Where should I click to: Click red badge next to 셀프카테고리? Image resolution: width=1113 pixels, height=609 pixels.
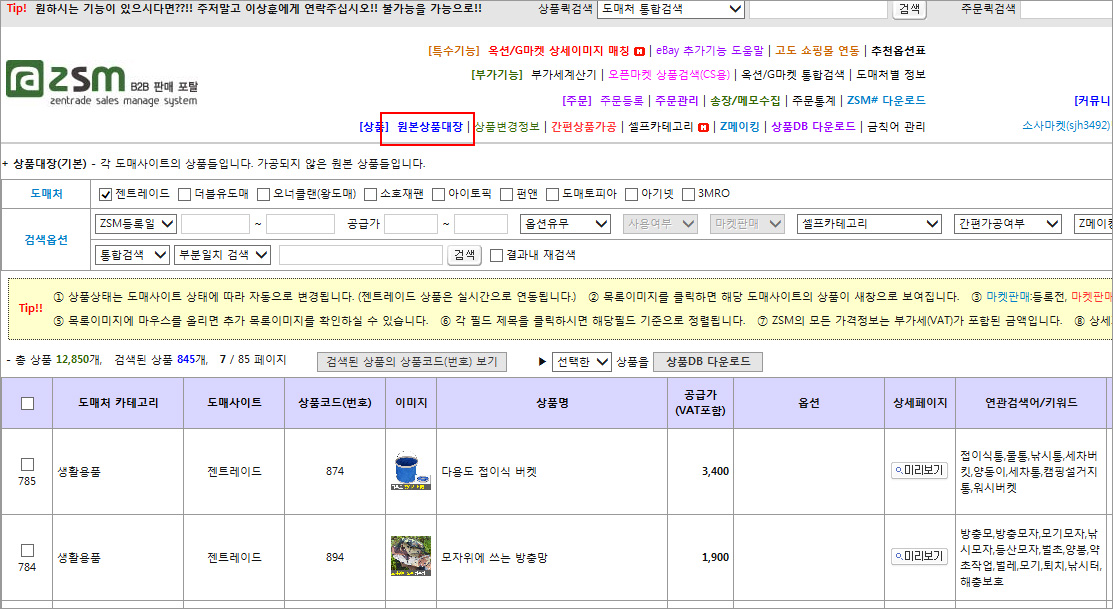(703, 128)
